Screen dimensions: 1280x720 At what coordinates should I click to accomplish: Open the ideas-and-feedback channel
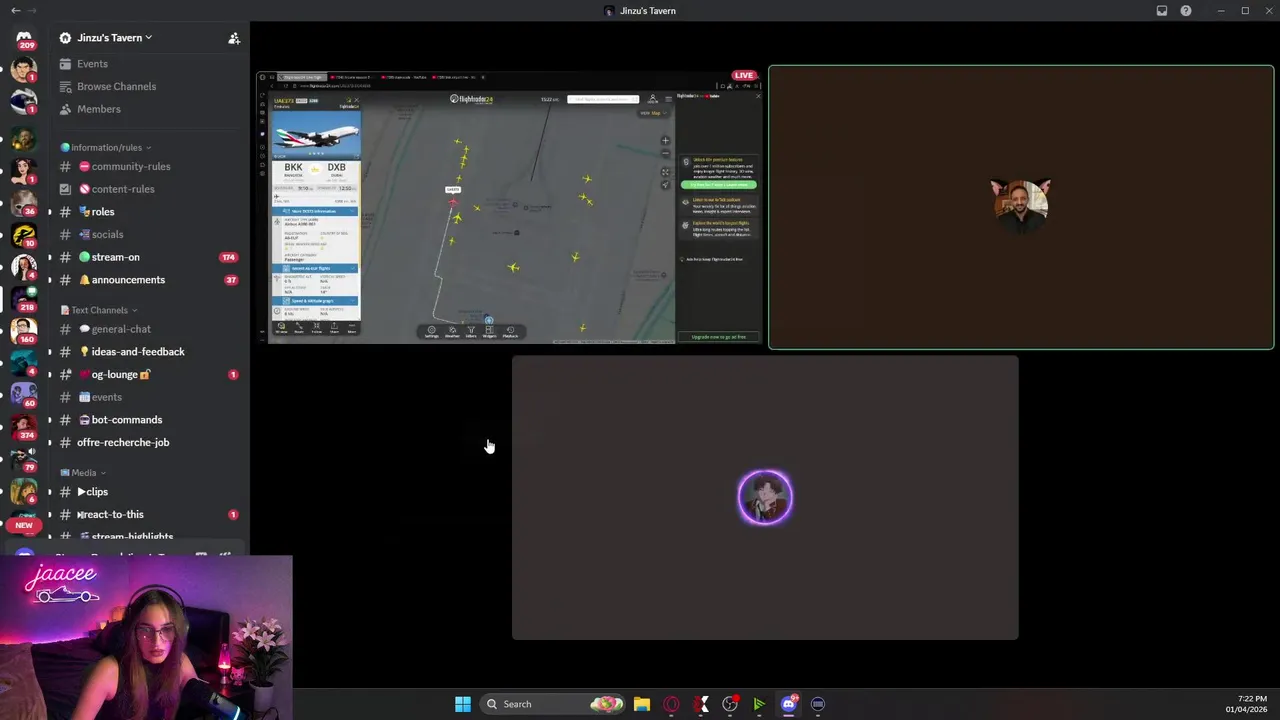(x=148, y=352)
